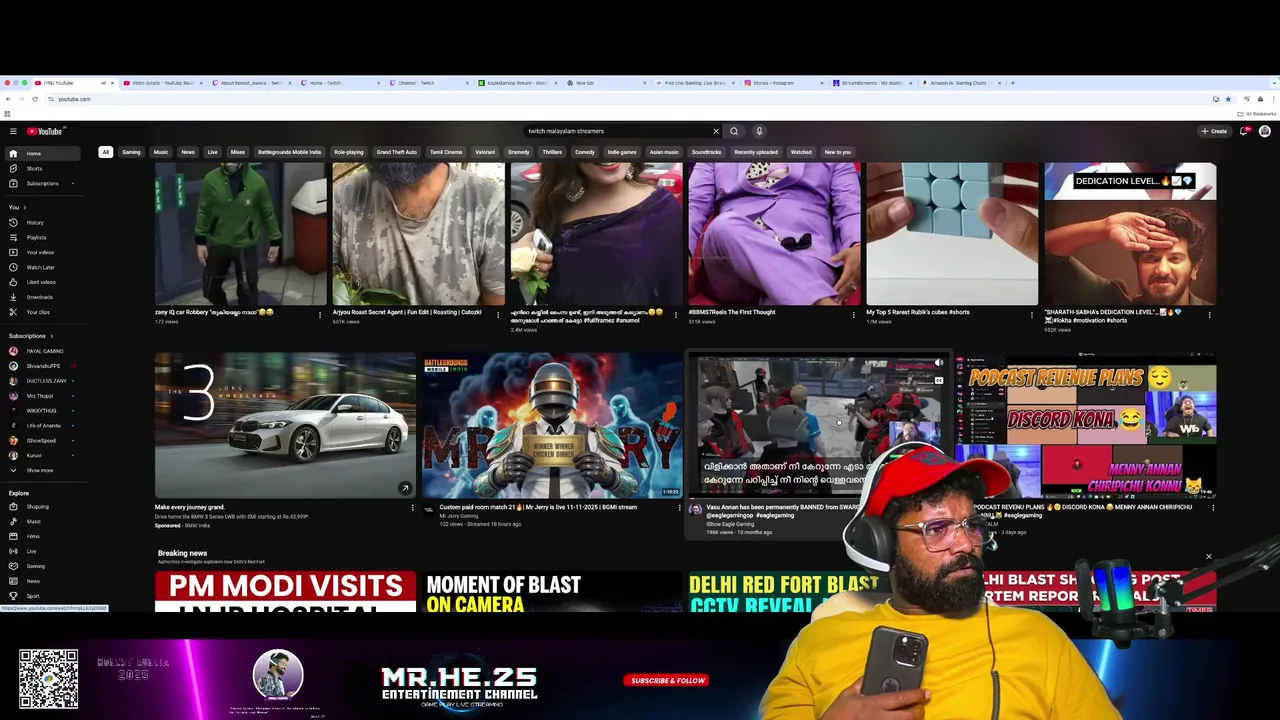Image resolution: width=1280 pixels, height=720 pixels.
Task: Open a new browser tab with plus
Action: click(1012, 83)
